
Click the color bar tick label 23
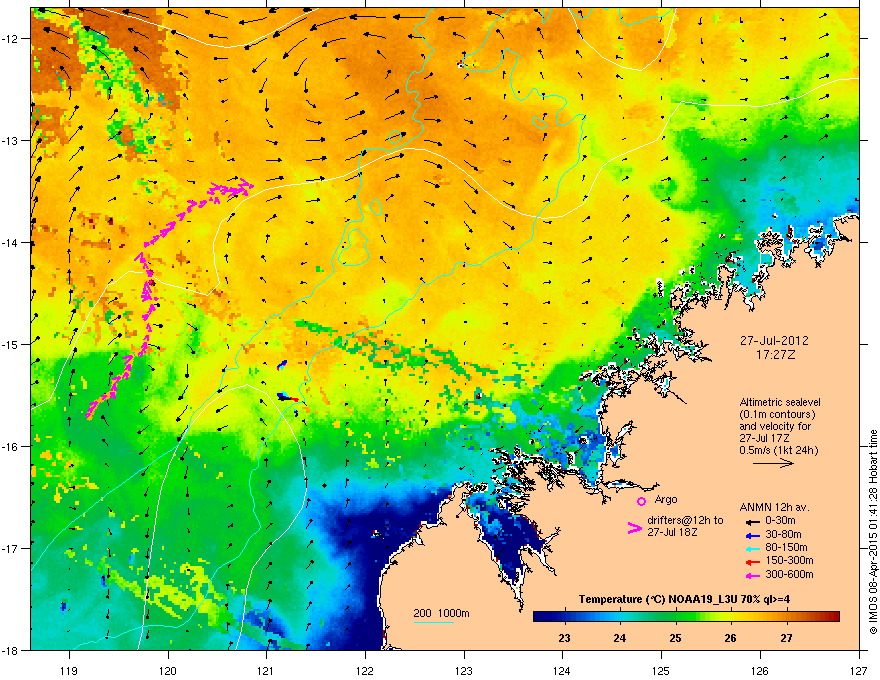tap(565, 638)
